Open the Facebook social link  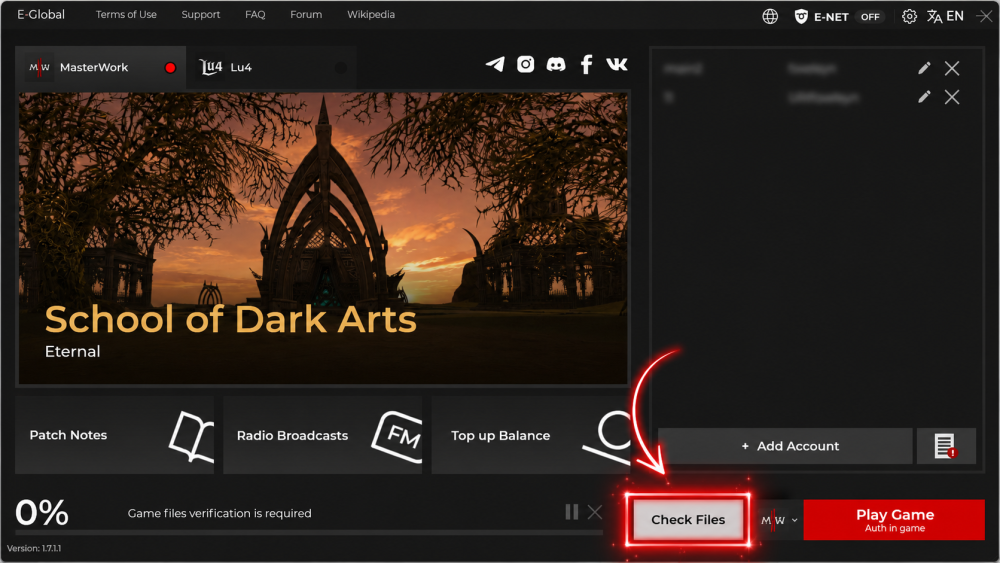pyautogui.click(x=586, y=64)
